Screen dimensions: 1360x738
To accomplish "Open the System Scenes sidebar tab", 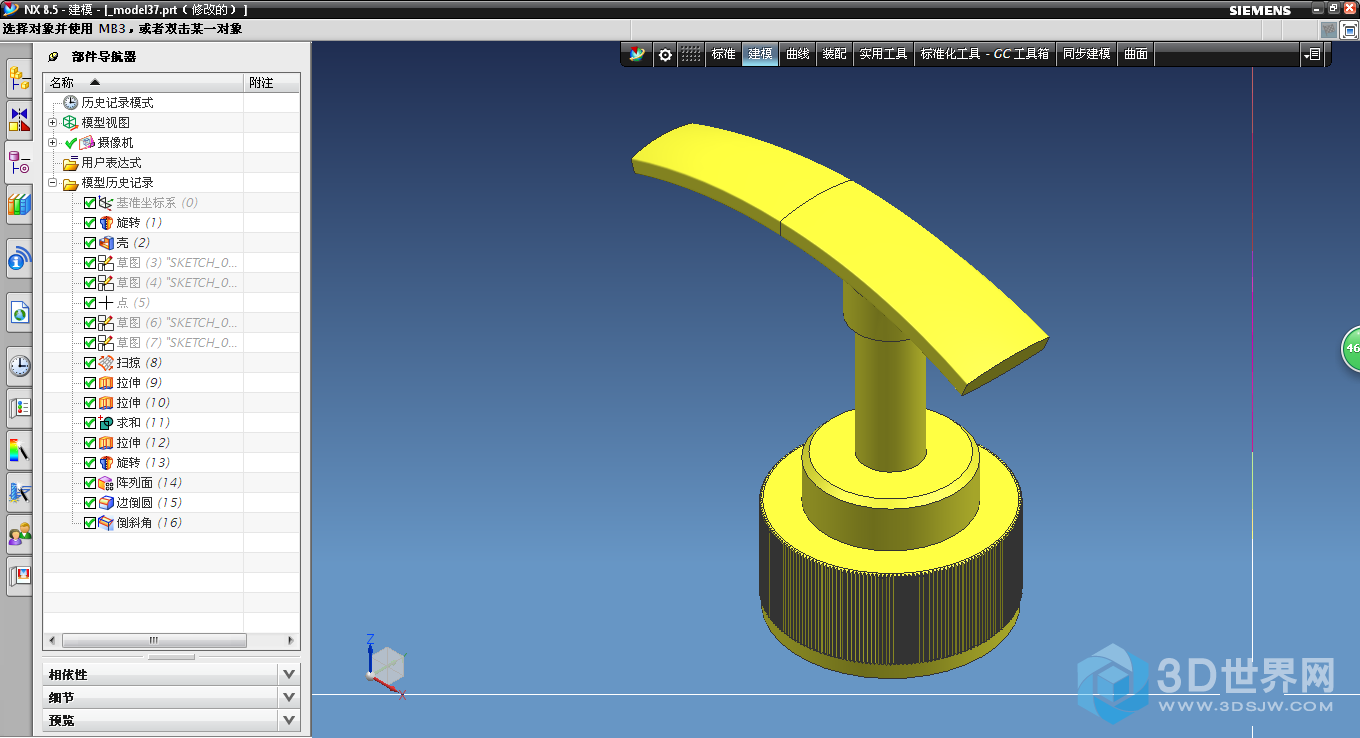I will 19,575.
